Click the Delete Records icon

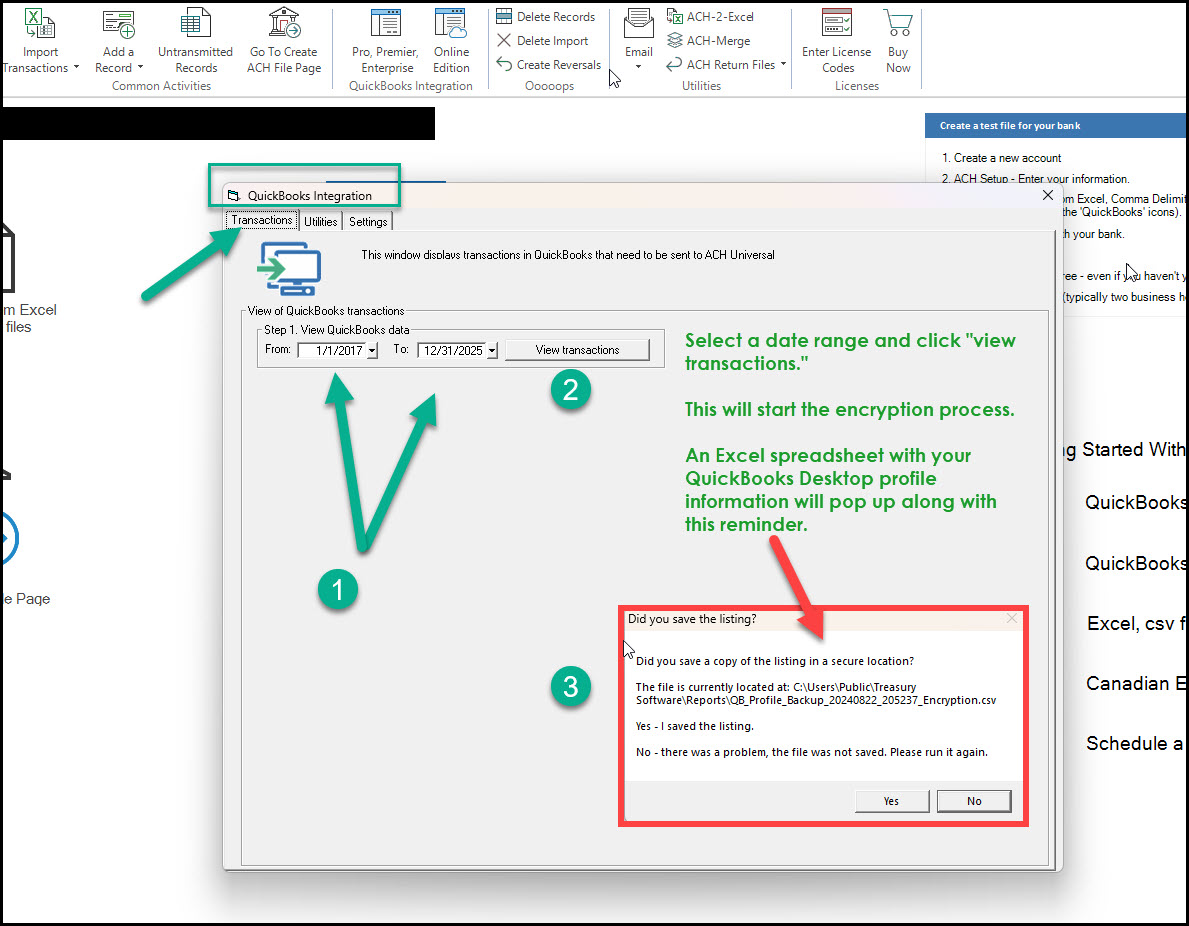click(x=504, y=16)
